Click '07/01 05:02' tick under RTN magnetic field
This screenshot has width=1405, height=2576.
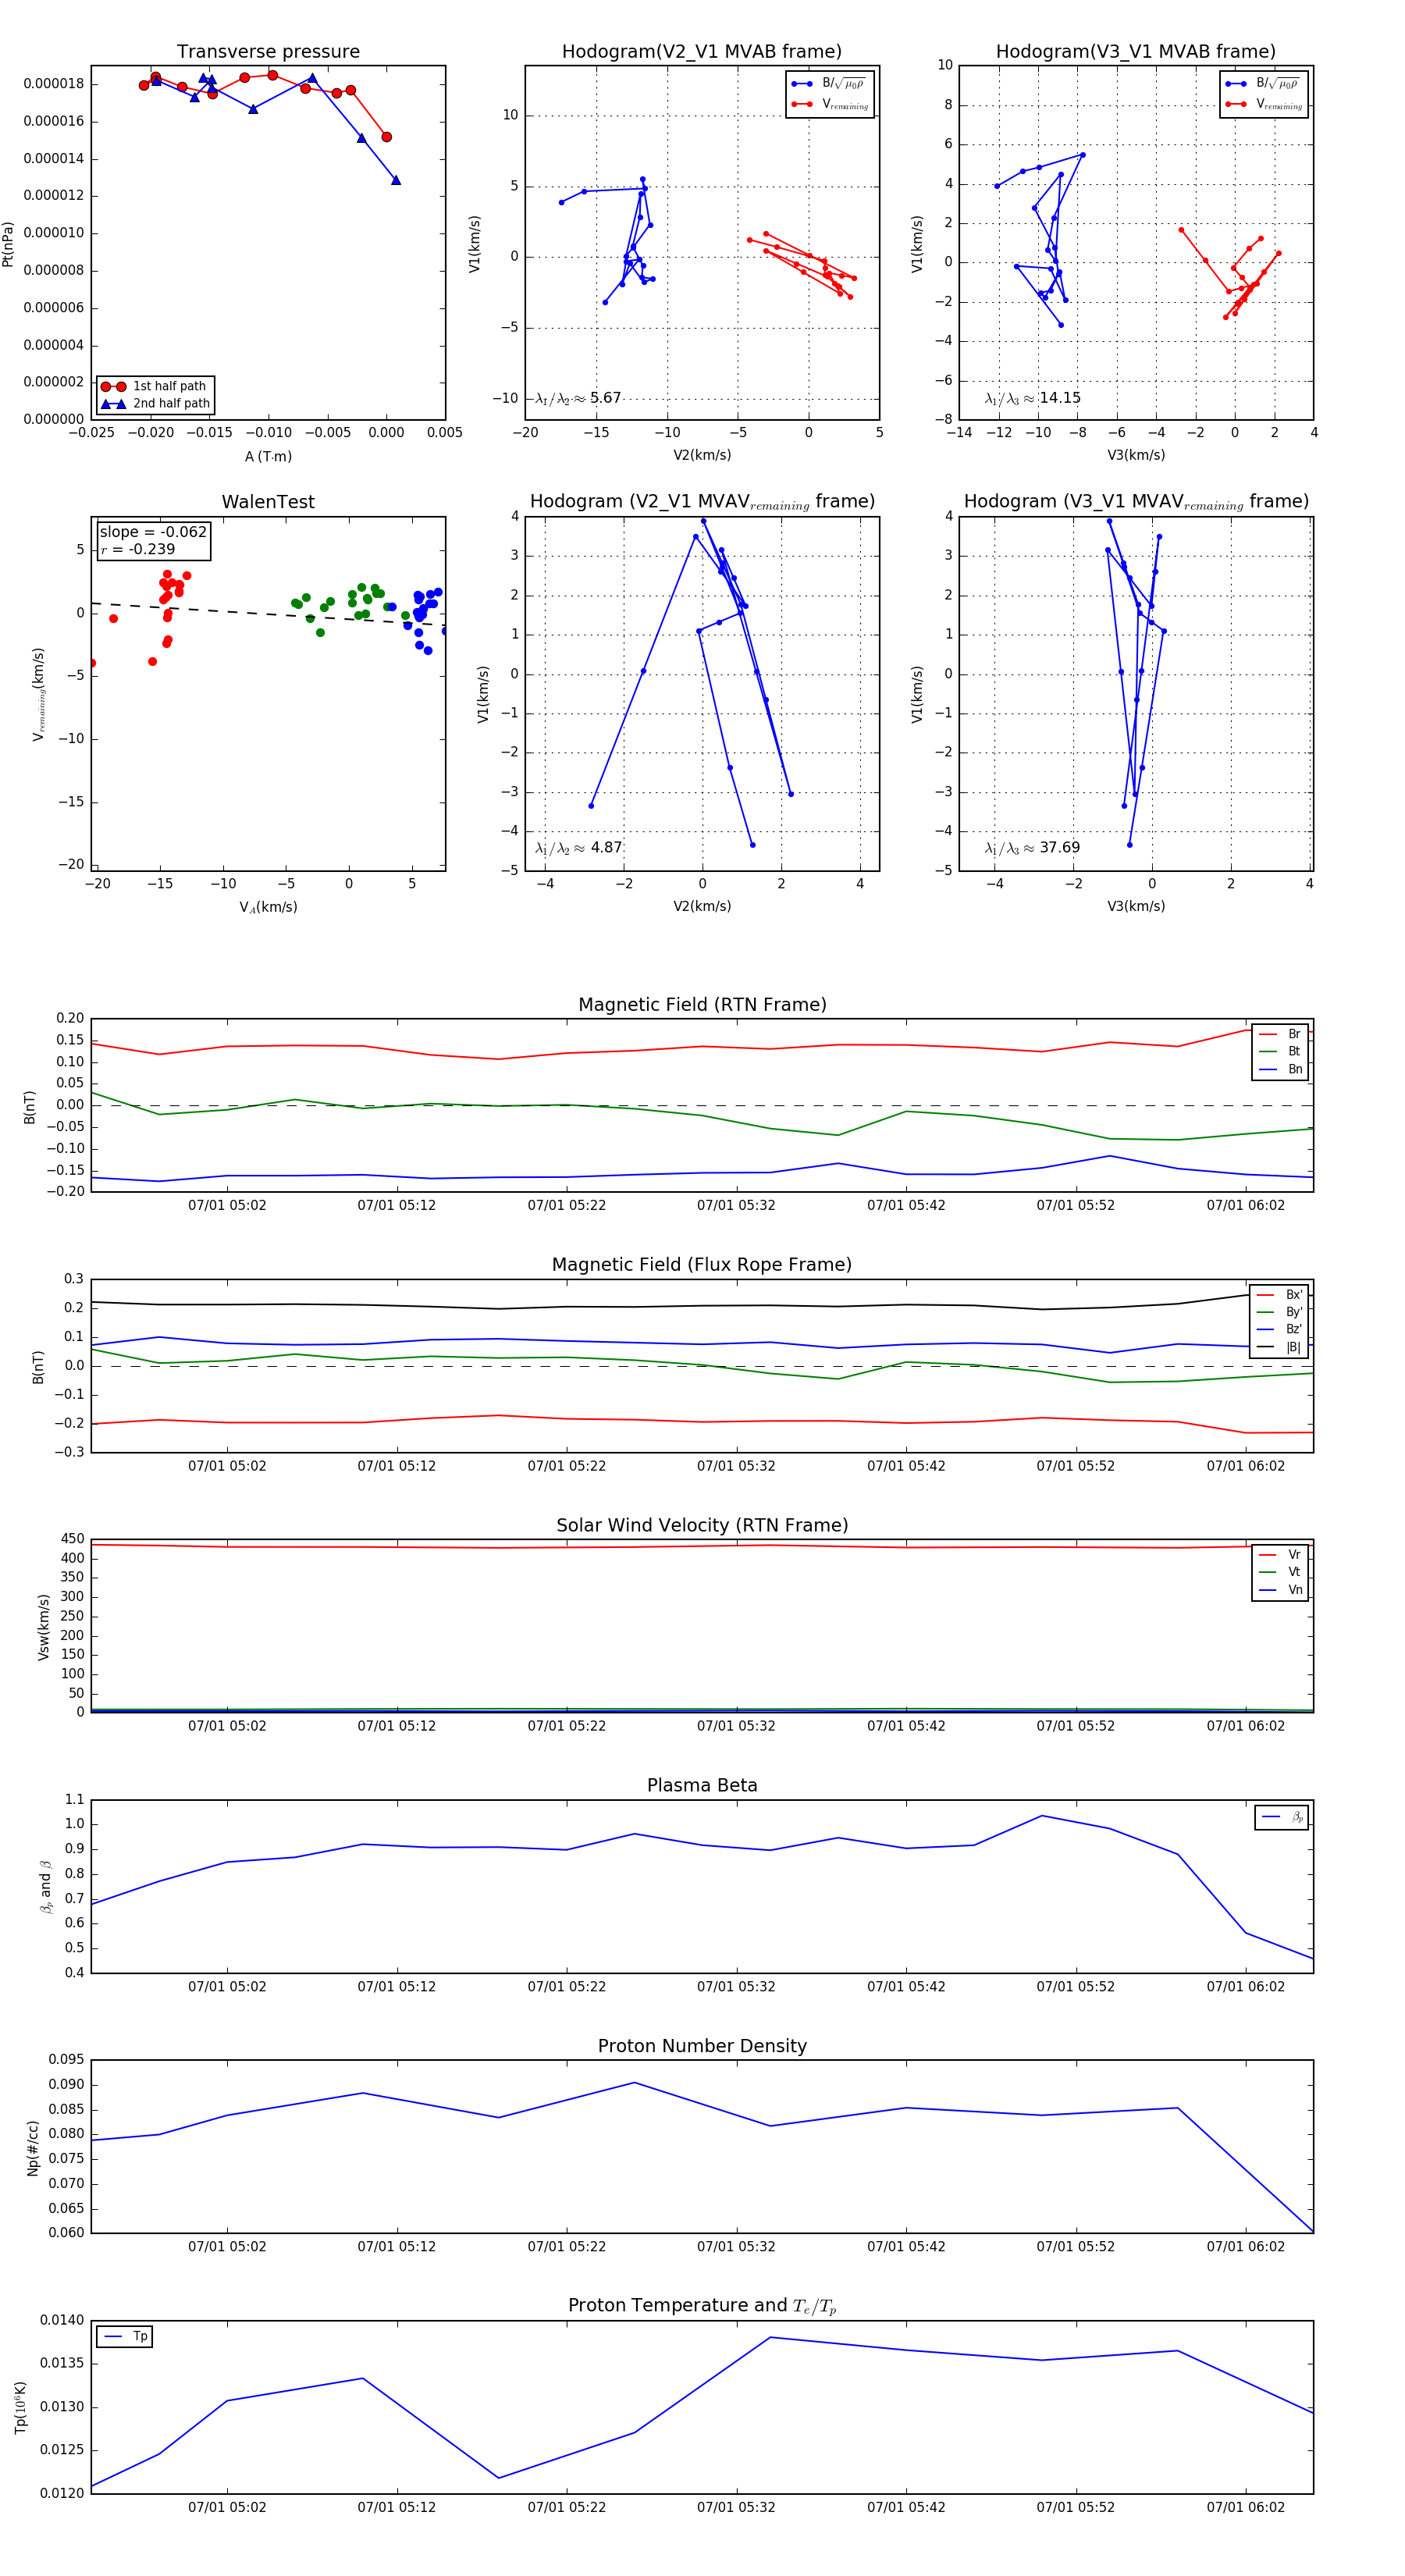(227, 1205)
